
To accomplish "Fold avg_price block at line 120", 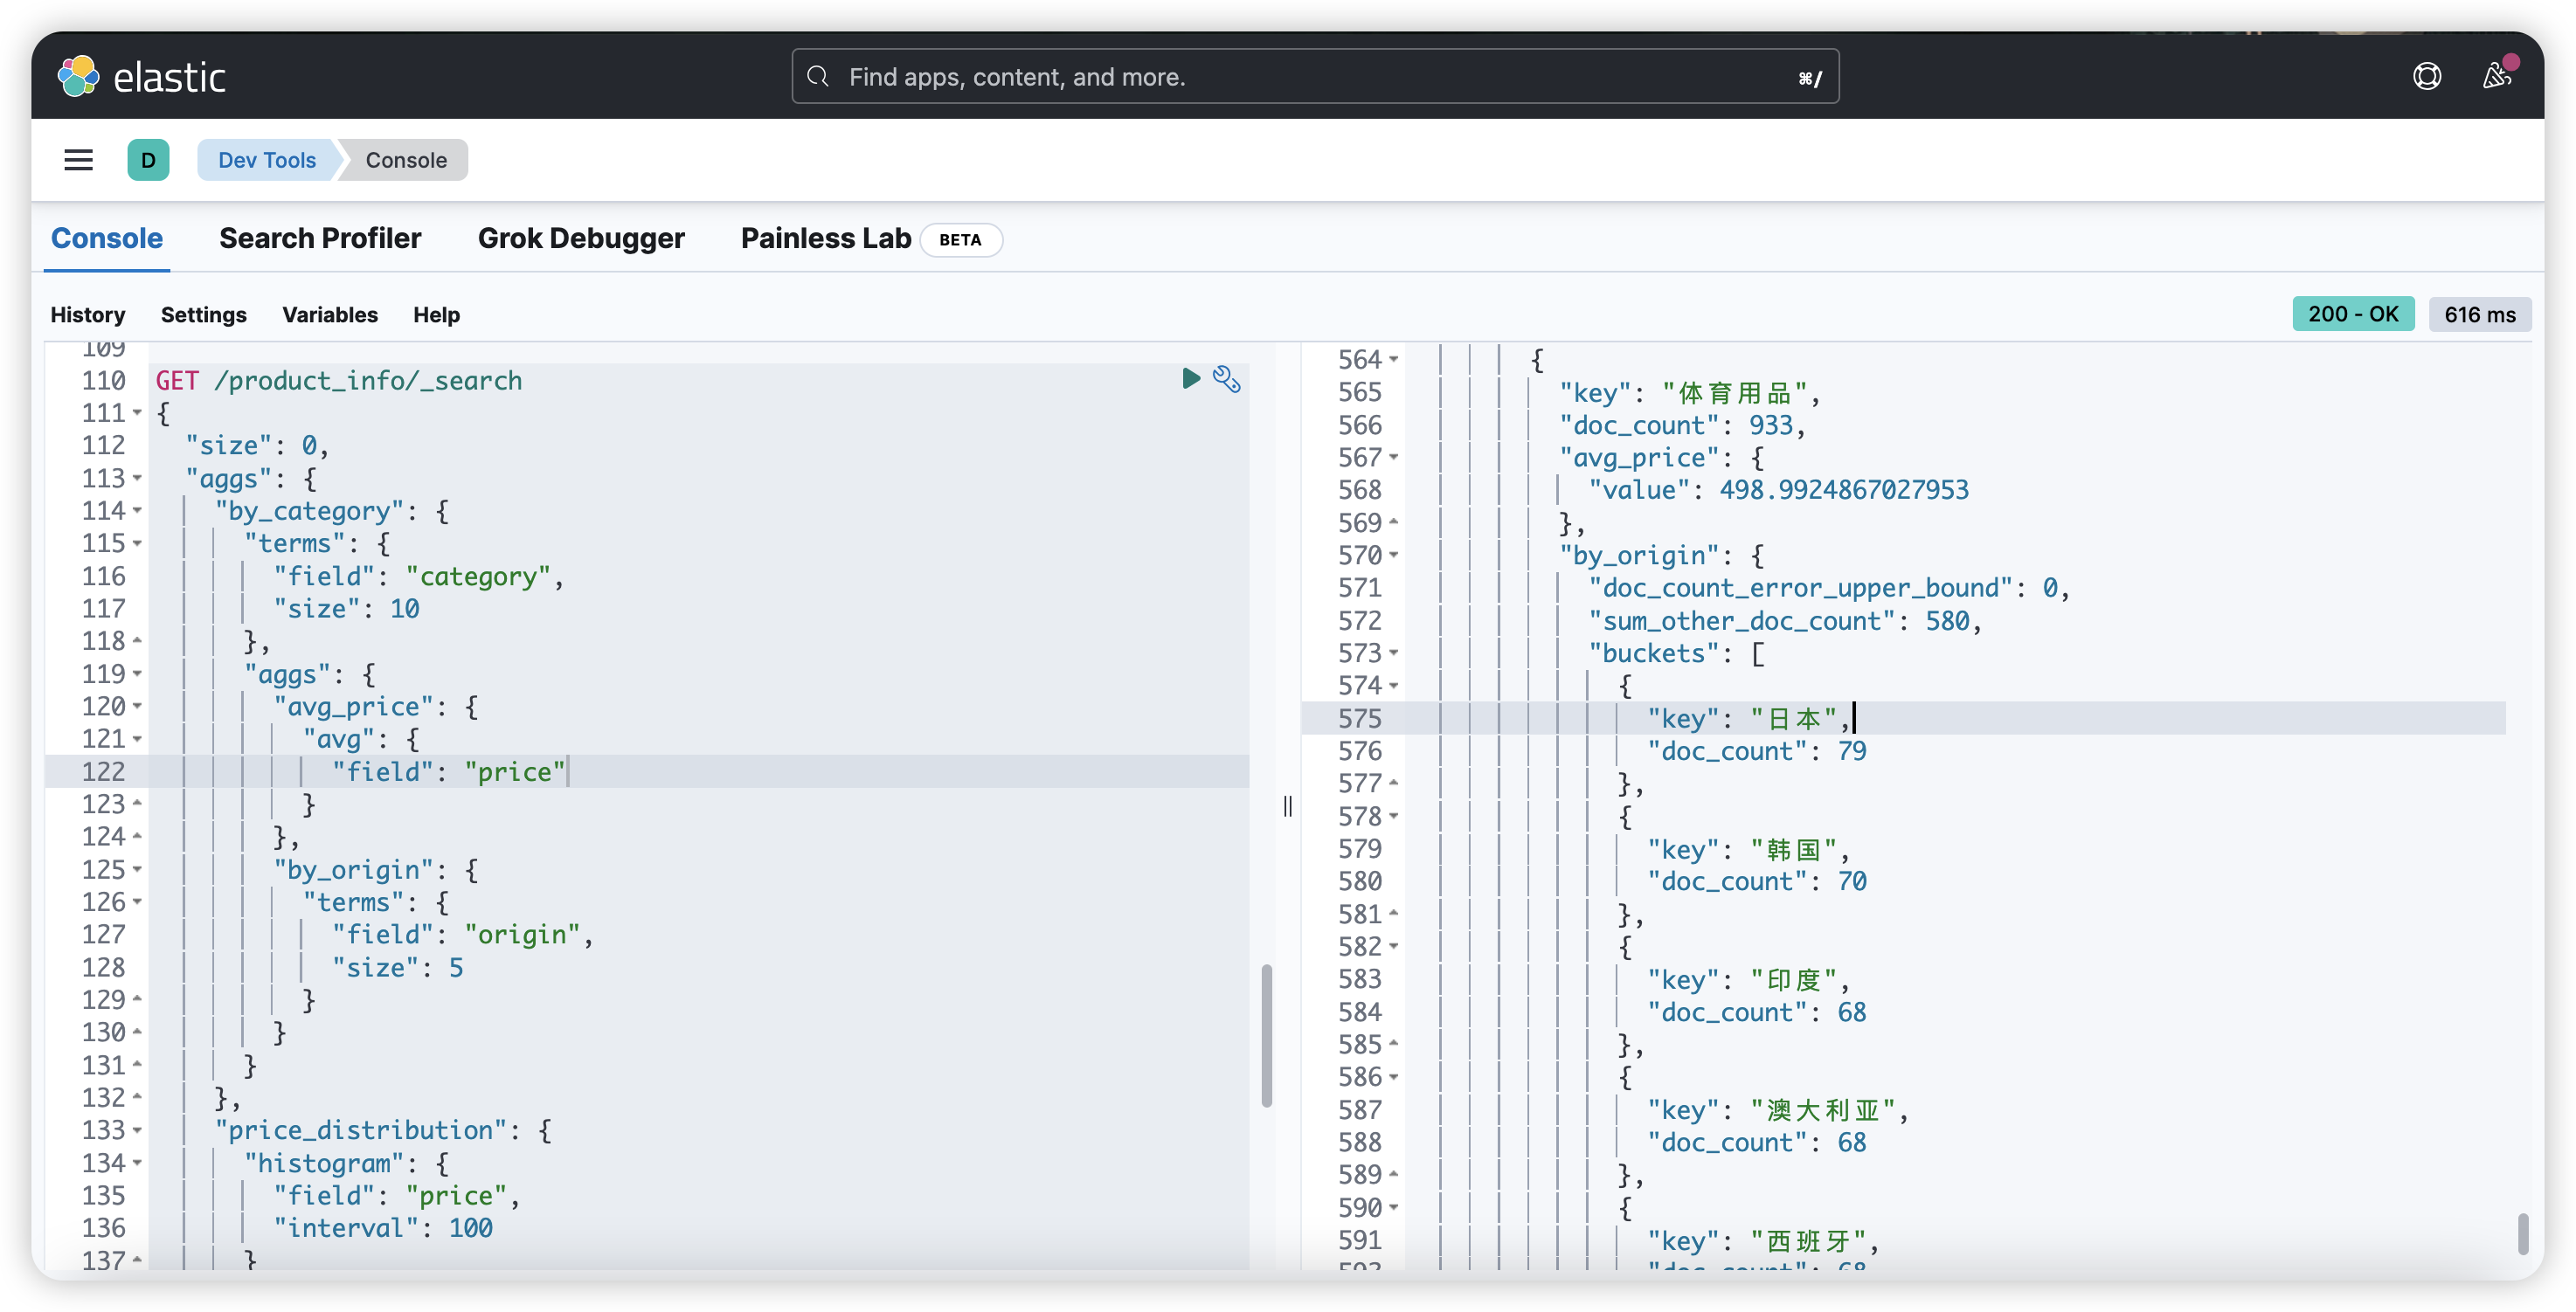I will coord(137,706).
